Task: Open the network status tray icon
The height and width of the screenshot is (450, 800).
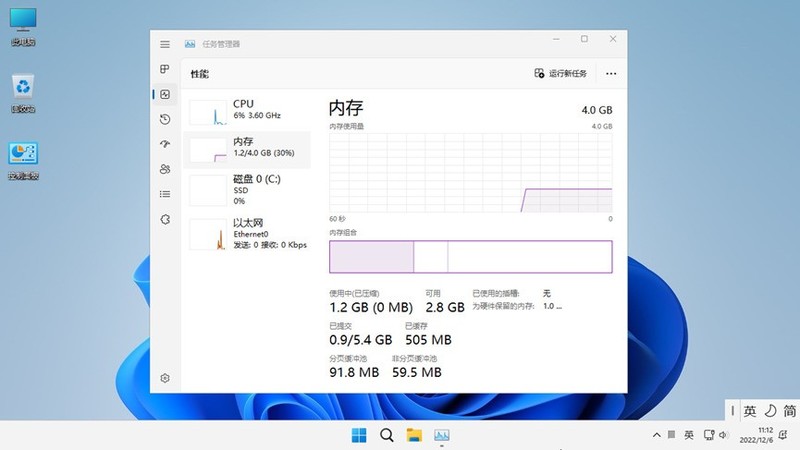Action: coord(709,435)
